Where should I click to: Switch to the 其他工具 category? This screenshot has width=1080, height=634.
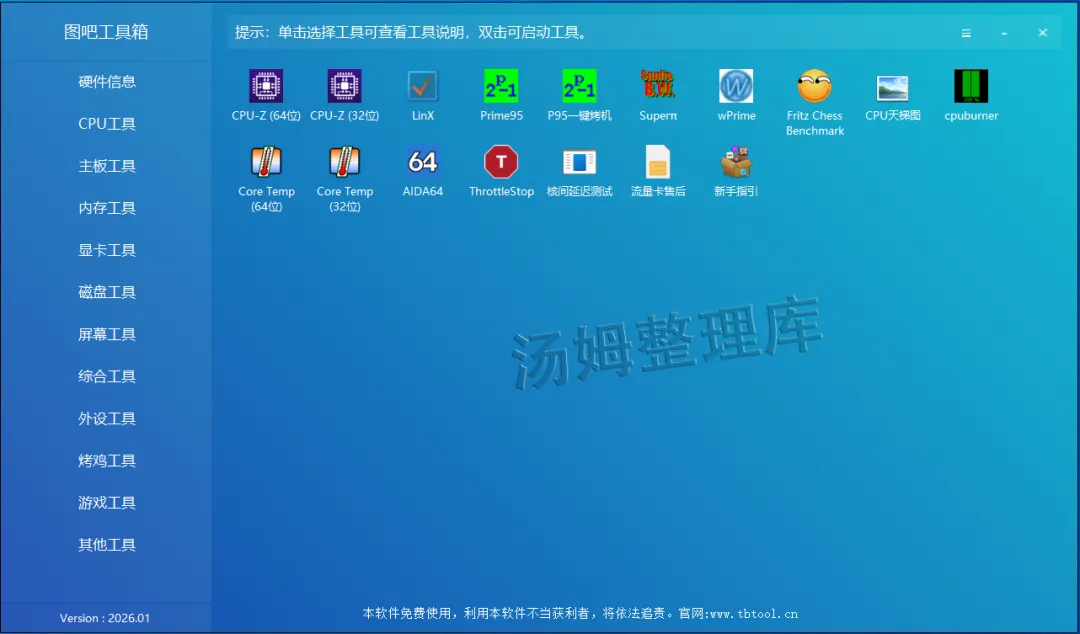point(107,544)
